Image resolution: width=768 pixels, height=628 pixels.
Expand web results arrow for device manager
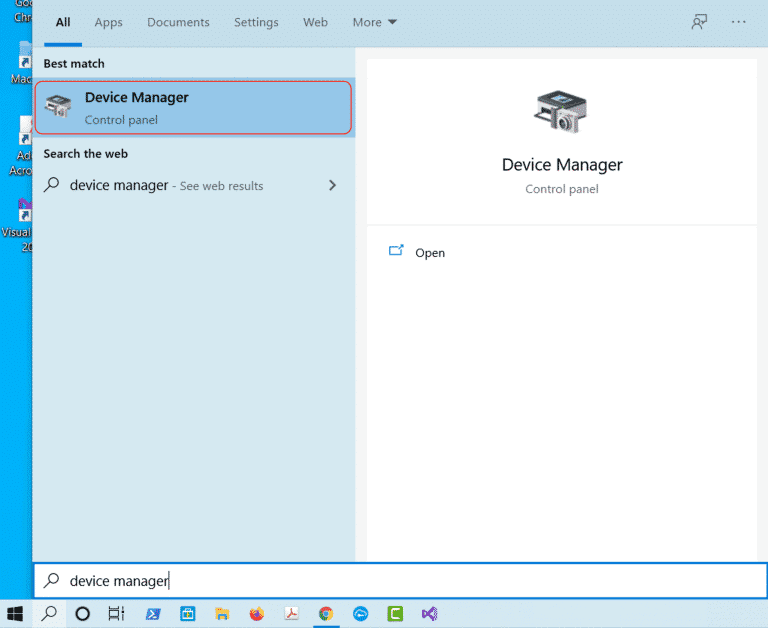coord(332,185)
